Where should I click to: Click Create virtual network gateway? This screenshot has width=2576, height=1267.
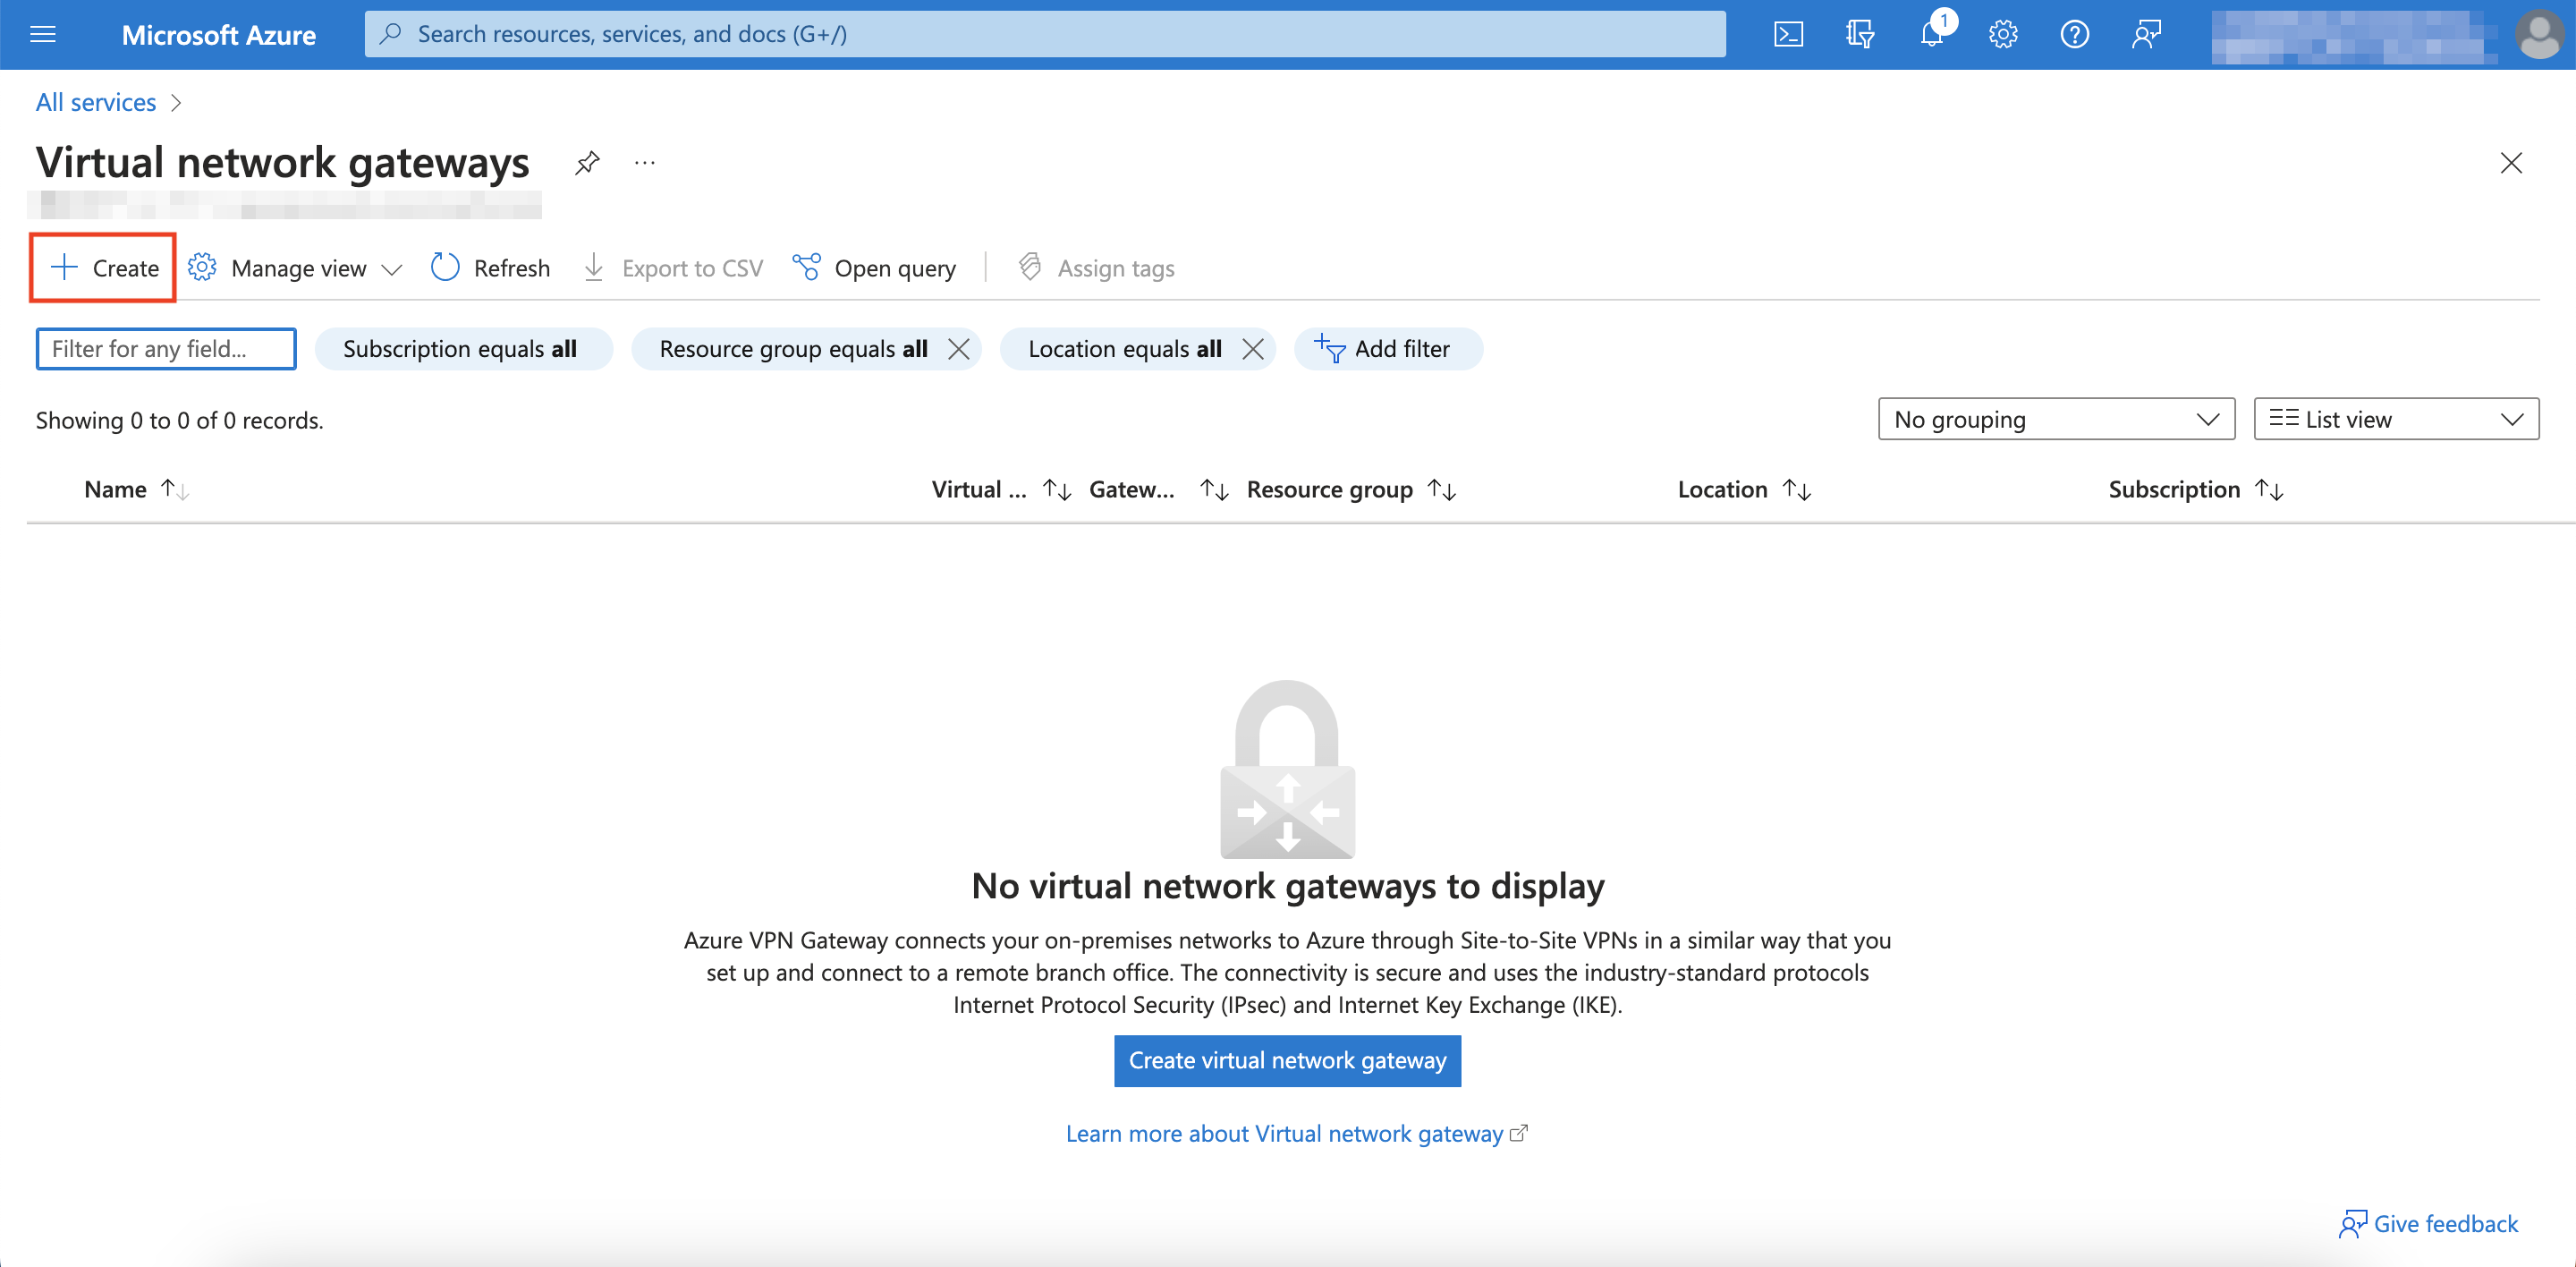tap(1287, 1060)
